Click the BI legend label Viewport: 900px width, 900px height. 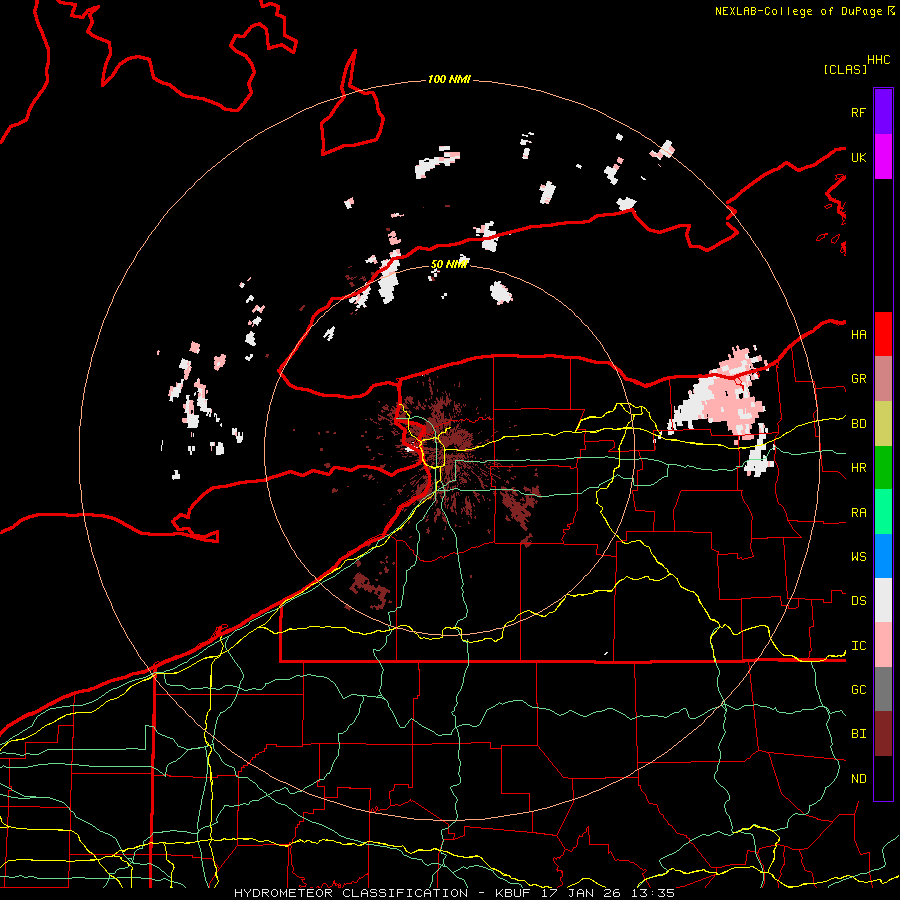(858, 734)
